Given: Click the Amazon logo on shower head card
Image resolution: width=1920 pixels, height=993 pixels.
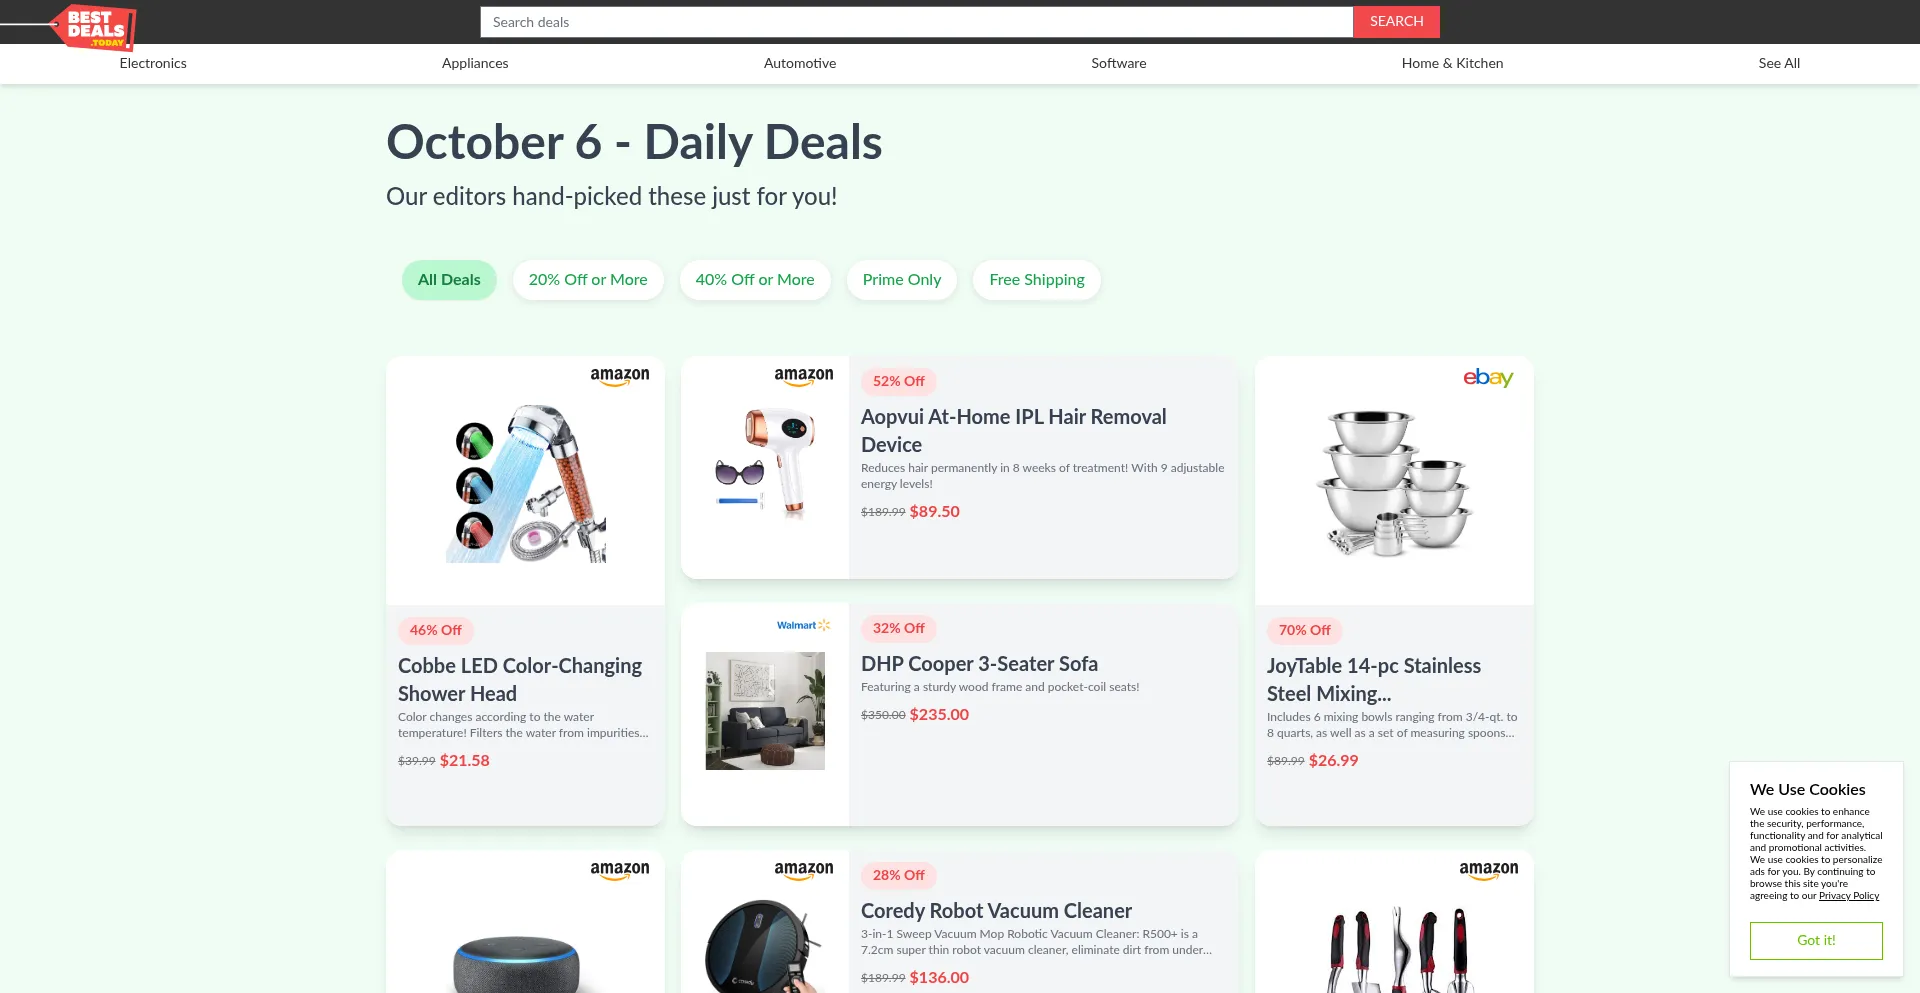Looking at the screenshot, I should point(619,377).
